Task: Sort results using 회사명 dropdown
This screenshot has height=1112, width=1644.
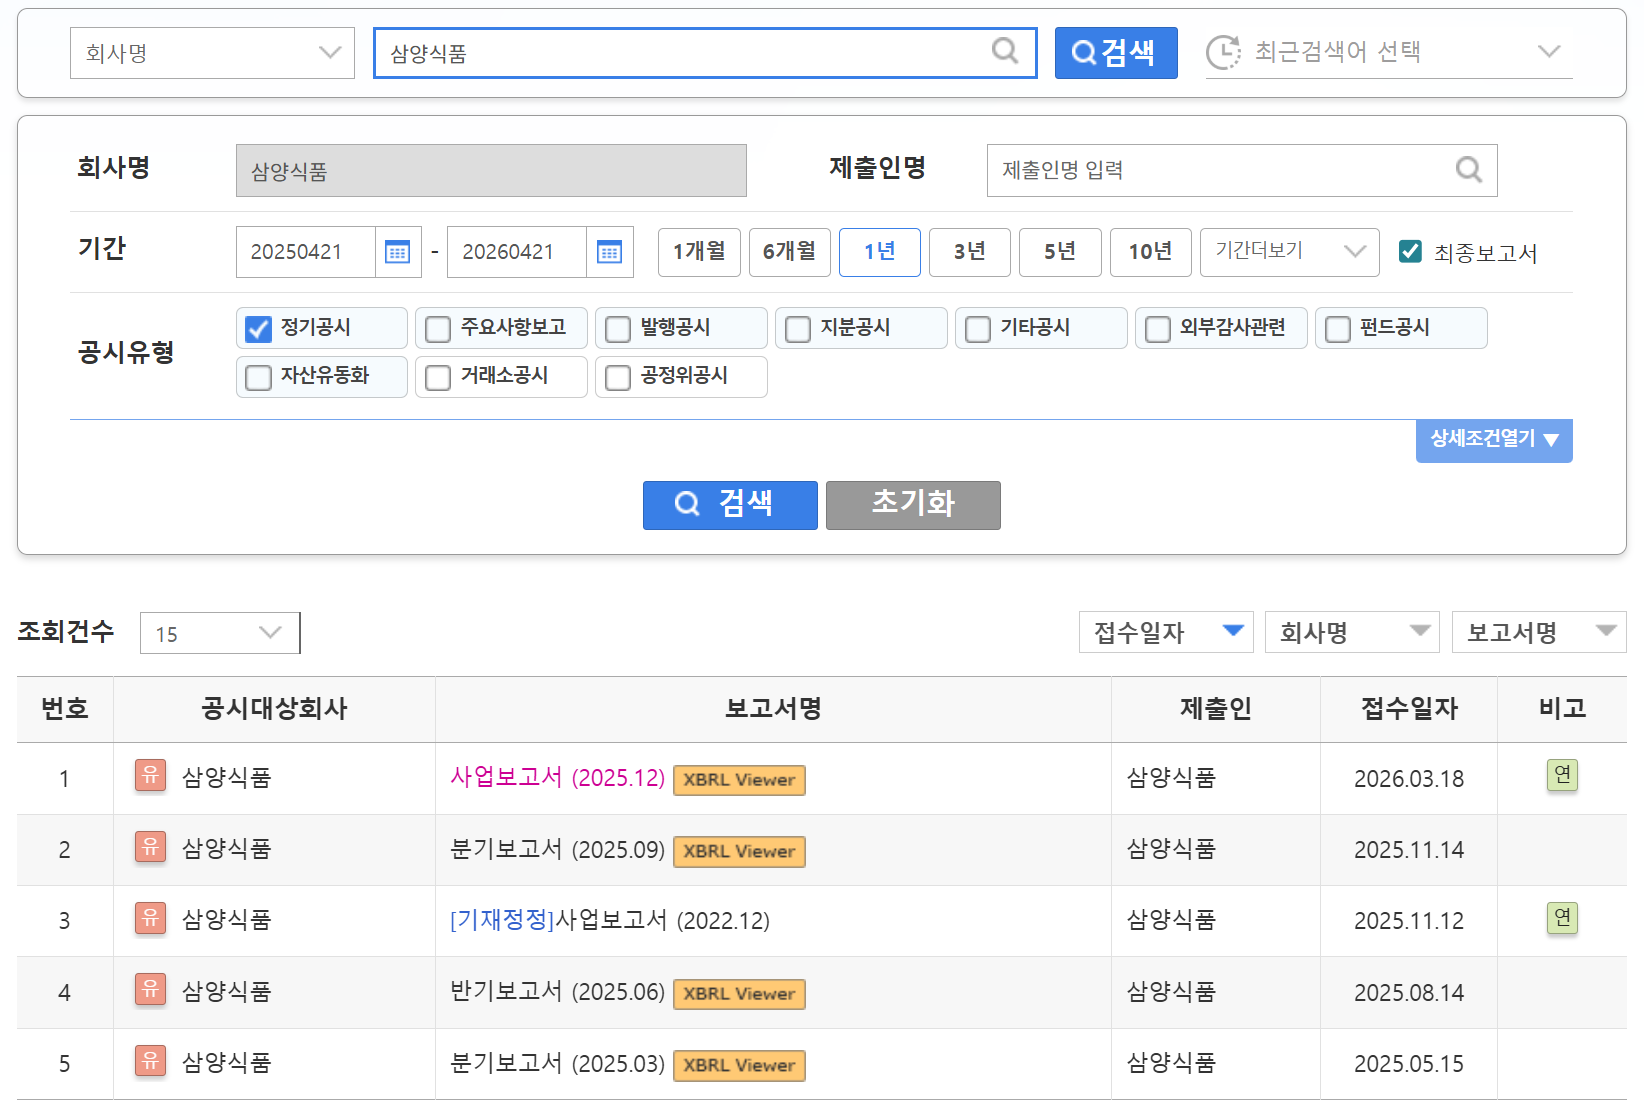Action: [1352, 632]
